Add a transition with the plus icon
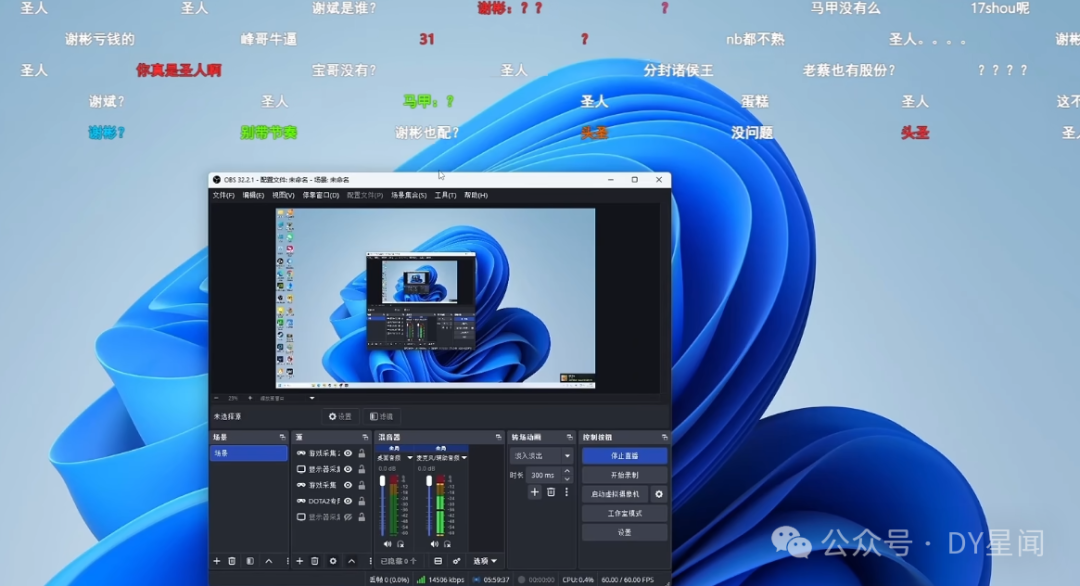 (534, 492)
